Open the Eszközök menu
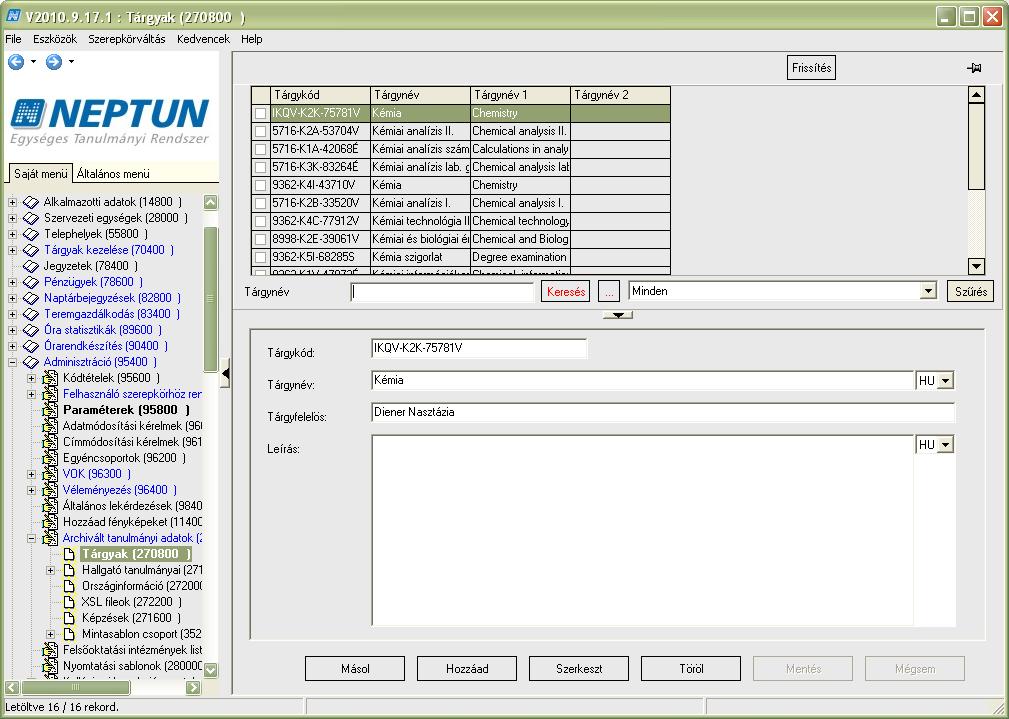The height and width of the screenshot is (719, 1009). click(x=55, y=39)
